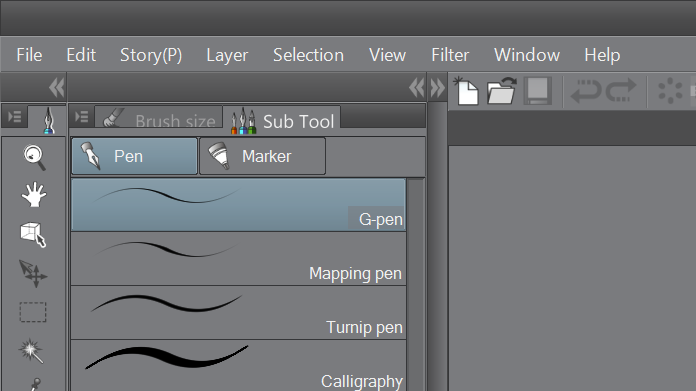The image size is (696, 391).
Task: Open the Filter menu
Action: click(x=450, y=55)
